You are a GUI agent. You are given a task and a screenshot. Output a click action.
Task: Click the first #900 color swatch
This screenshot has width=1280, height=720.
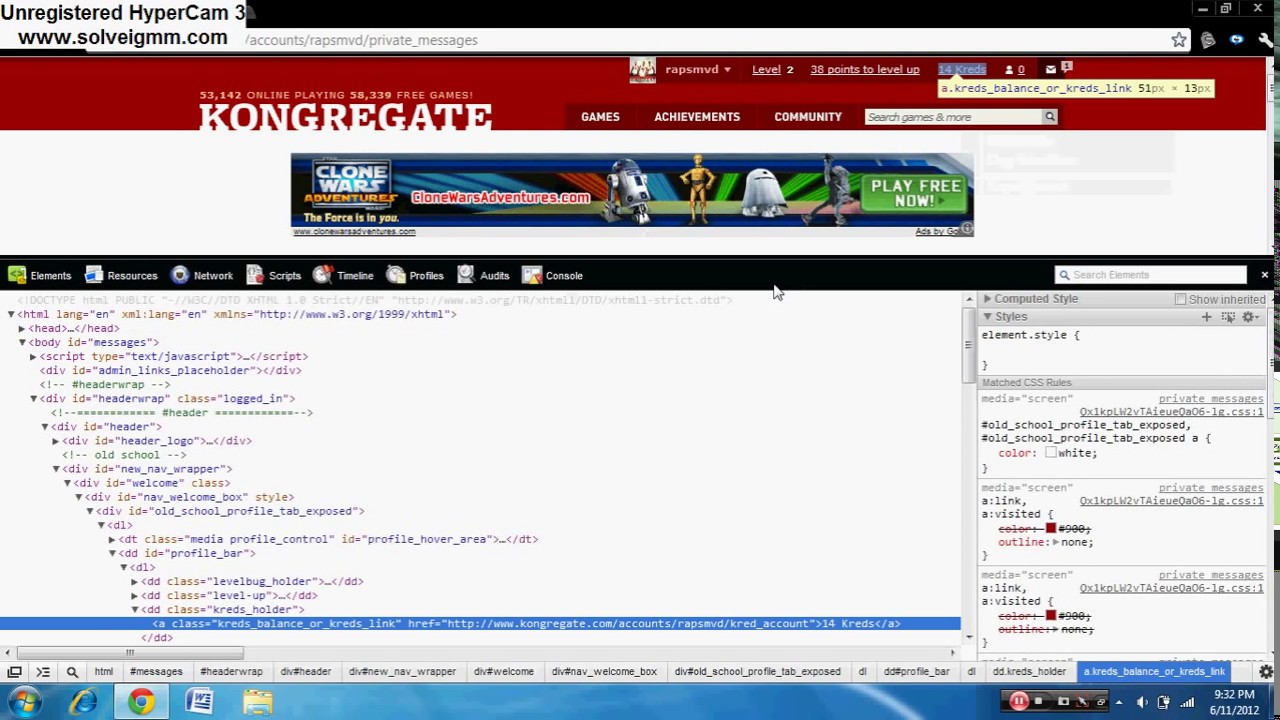[x=1050, y=528]
